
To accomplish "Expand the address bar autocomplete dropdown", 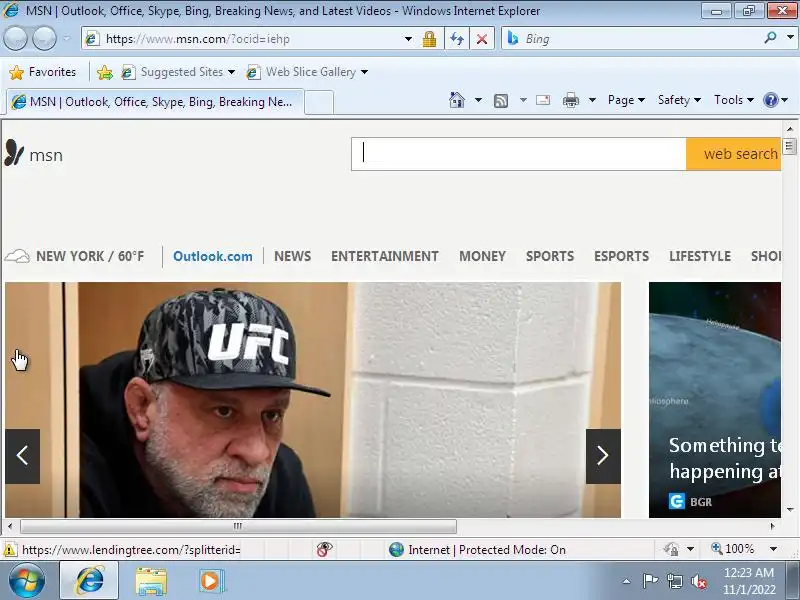I will [x=408, y=39].
